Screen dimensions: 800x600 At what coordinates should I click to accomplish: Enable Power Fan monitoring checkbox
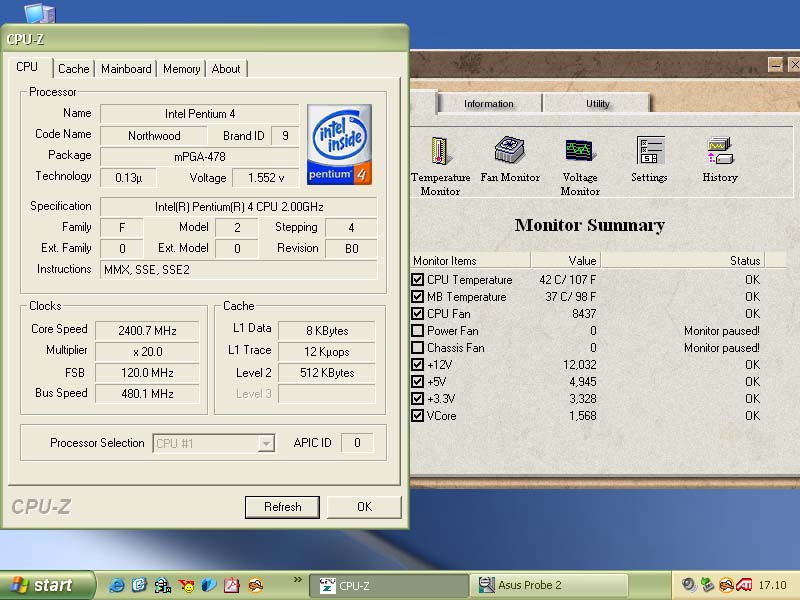[x=417, y=331]
